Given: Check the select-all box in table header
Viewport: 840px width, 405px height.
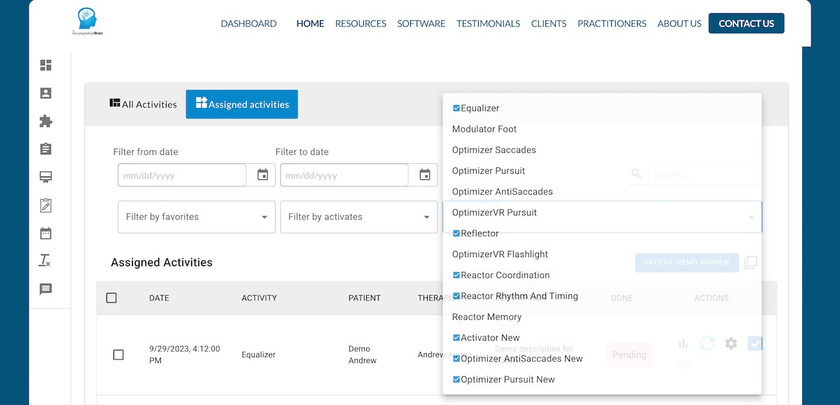Looking at the screenshot, I should pos(111,298).
